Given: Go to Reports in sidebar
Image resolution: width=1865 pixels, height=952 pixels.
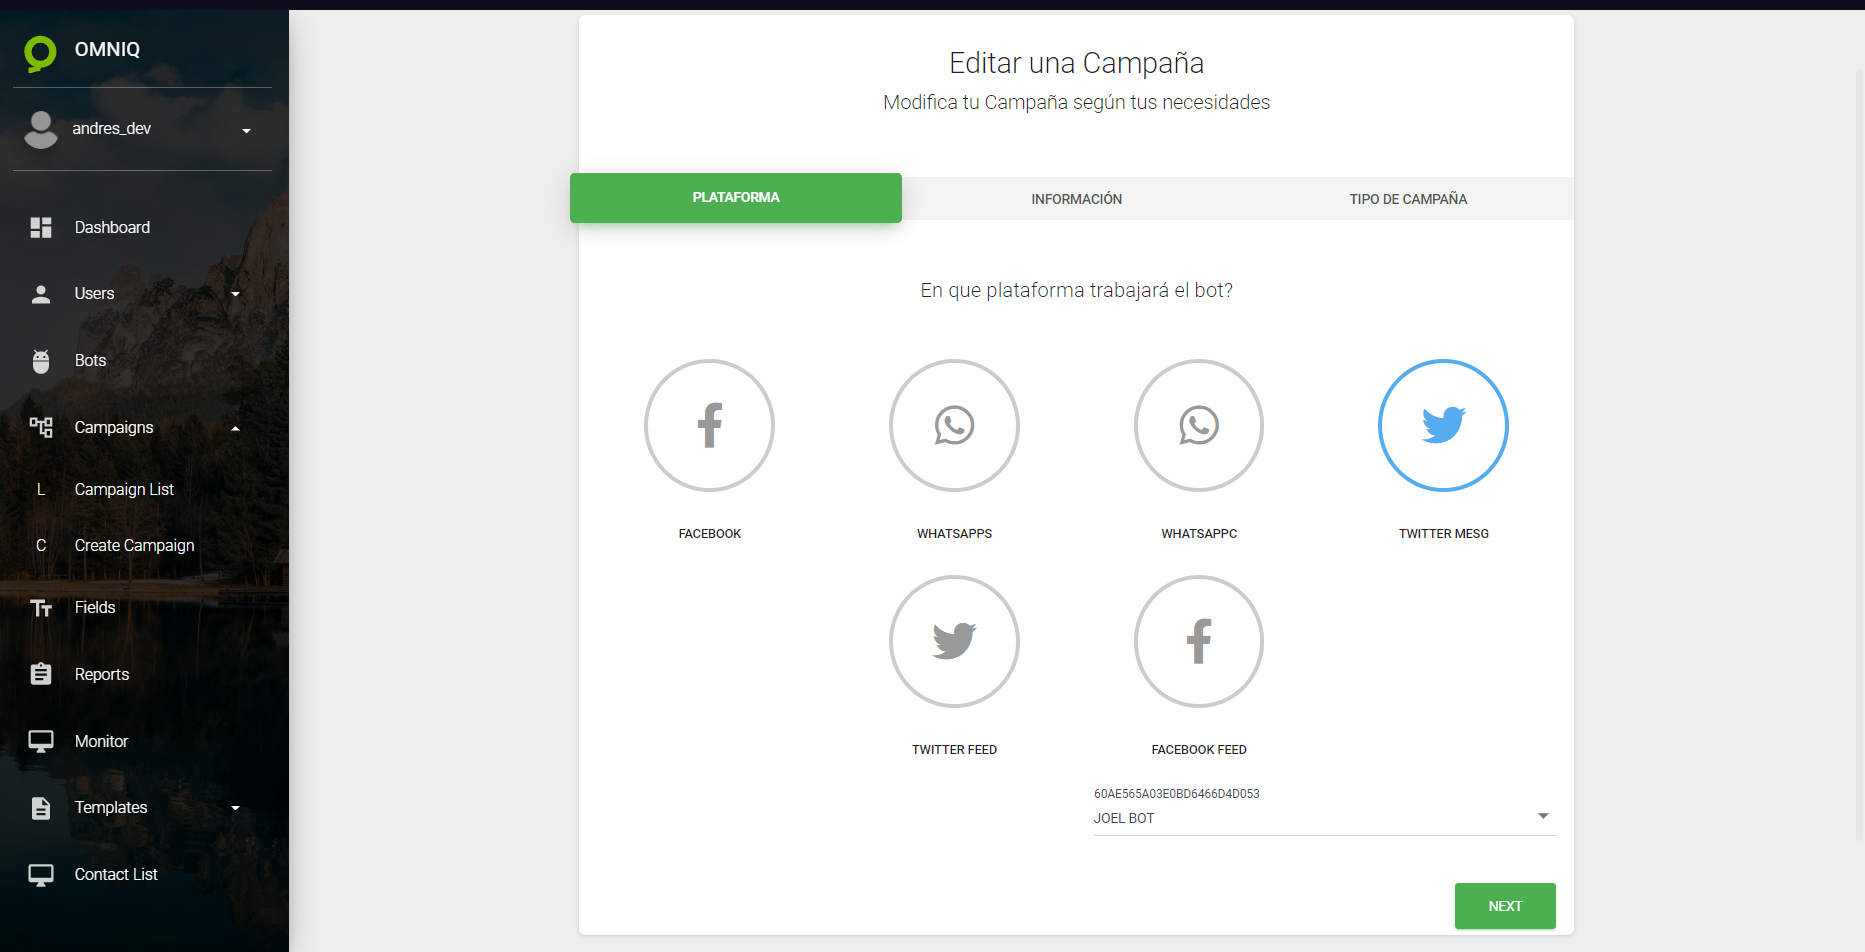Looking at the screenshot, I should coord(101,675).
